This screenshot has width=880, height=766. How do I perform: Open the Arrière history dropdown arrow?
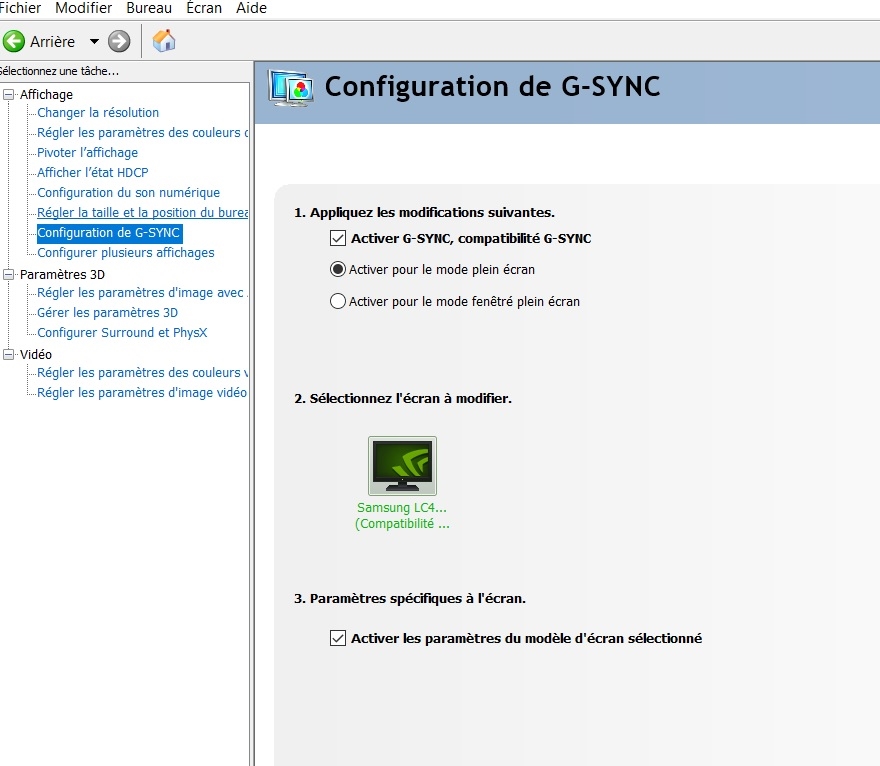94,41
